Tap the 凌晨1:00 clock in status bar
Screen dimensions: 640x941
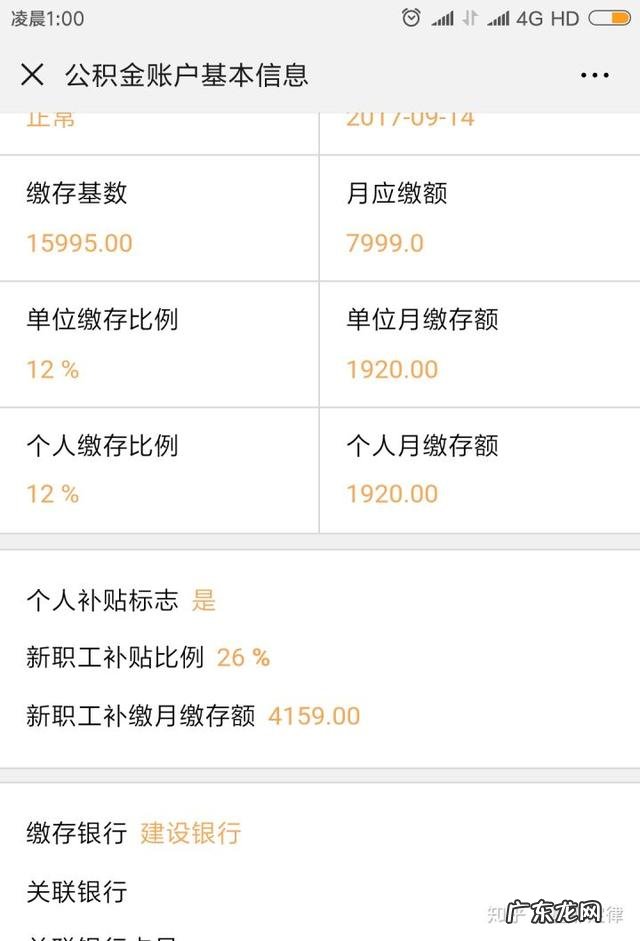pyautogui.click(x=43, y=16)
